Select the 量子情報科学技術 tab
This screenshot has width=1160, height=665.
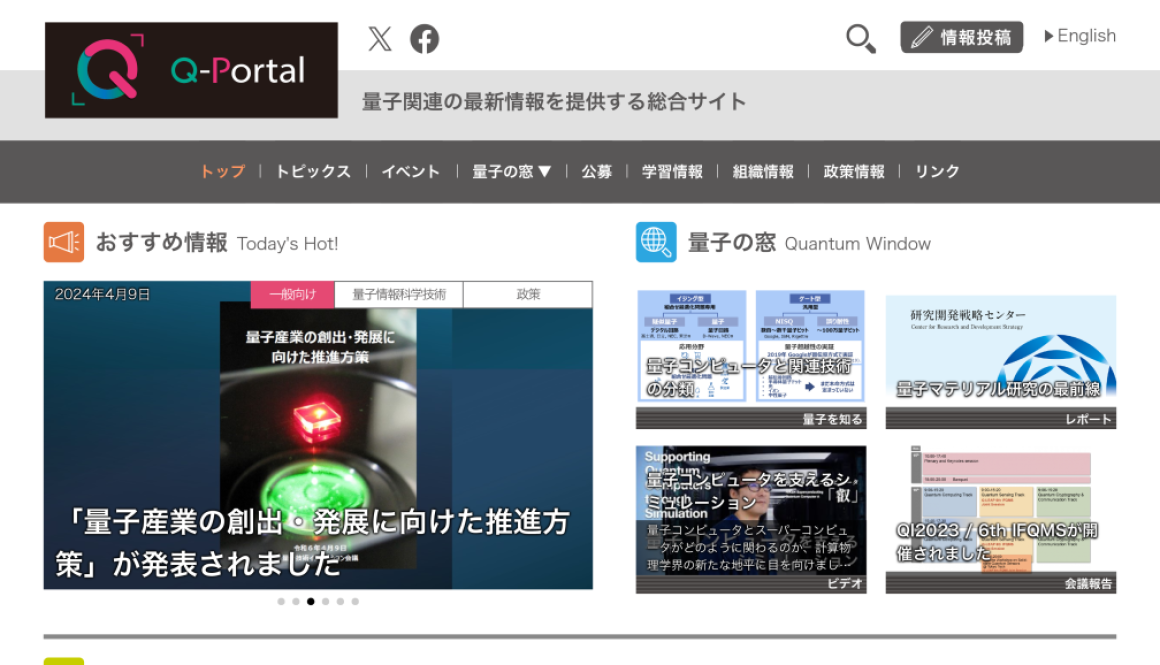(399, 294)
